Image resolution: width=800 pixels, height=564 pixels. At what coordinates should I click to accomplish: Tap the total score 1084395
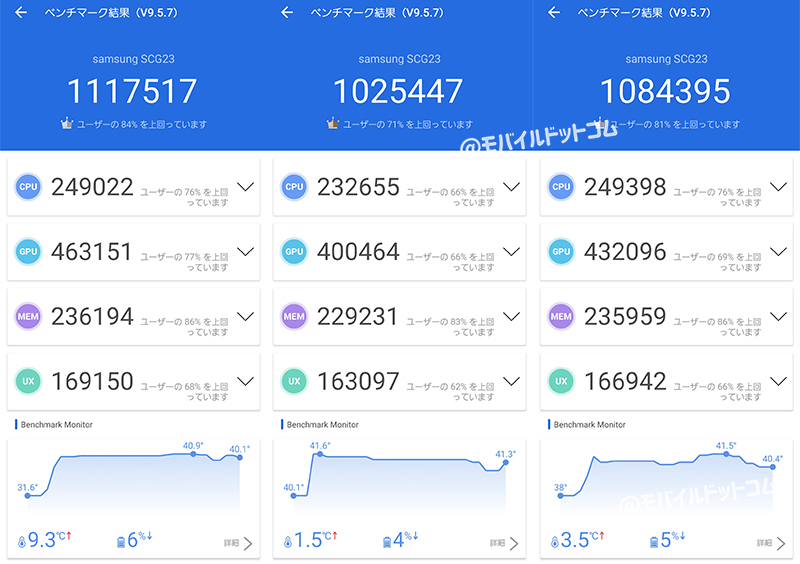tap(665, 91)
